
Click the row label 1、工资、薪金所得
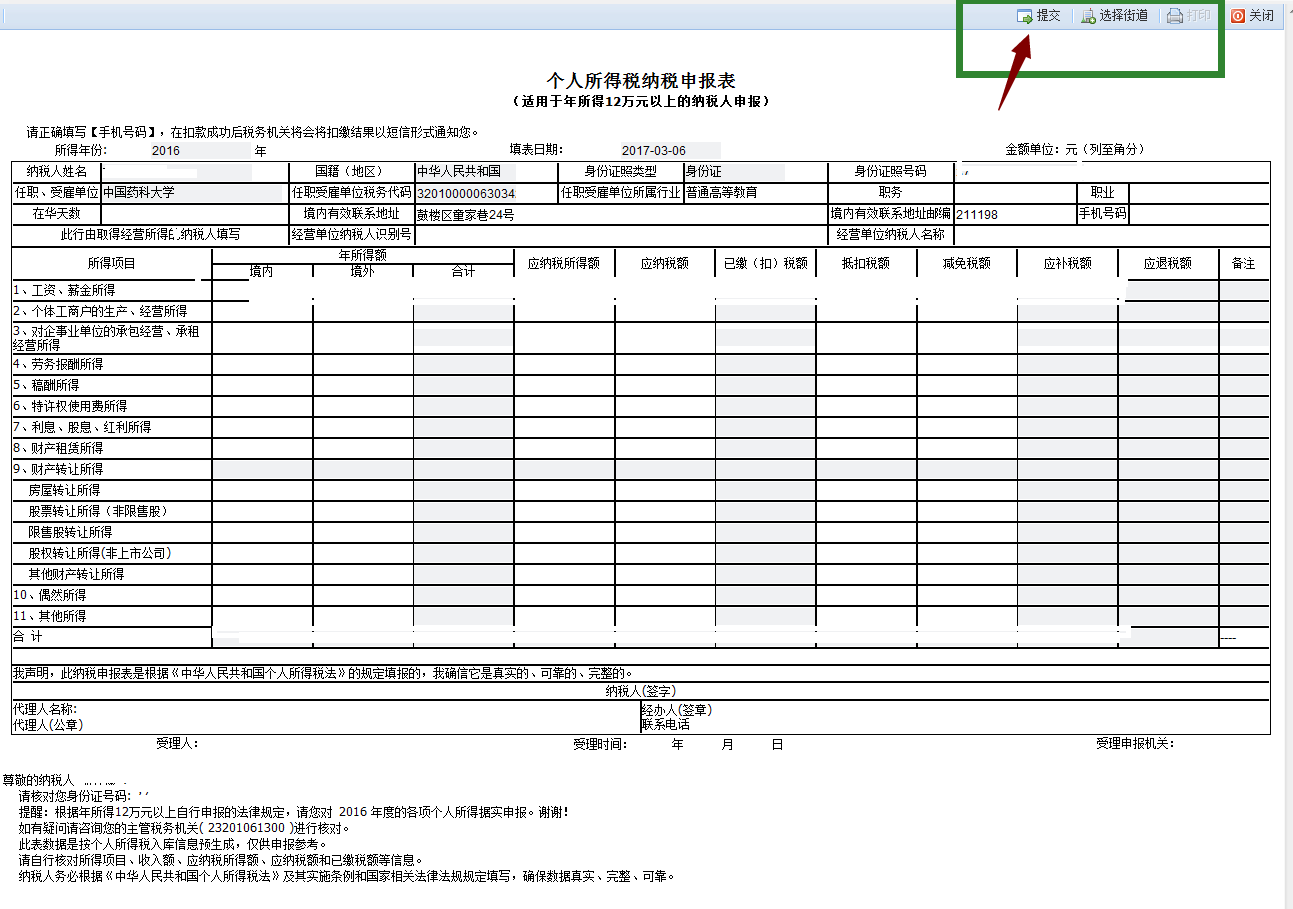click(x=64, y=290)
